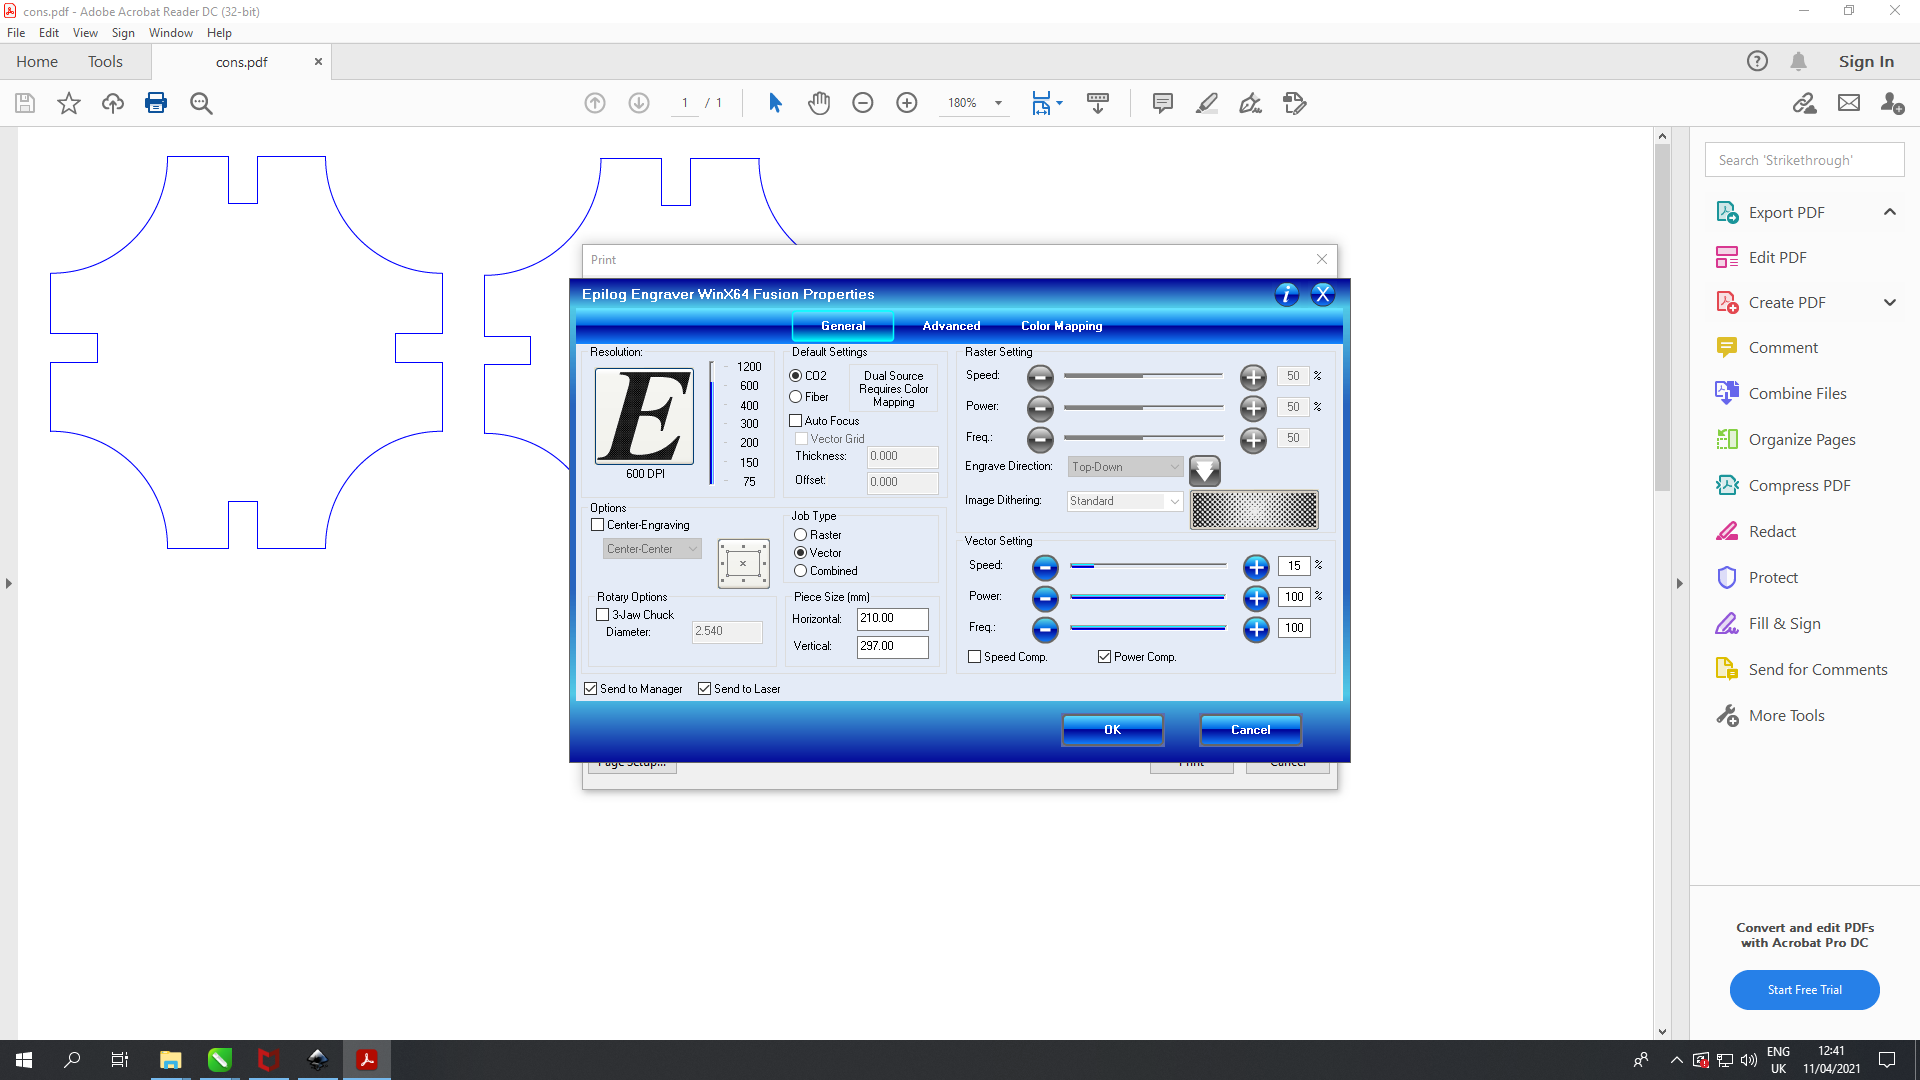Click the Horizontal piece size field
Screen dimensions: 1920x1080
[x=892, y=619]
